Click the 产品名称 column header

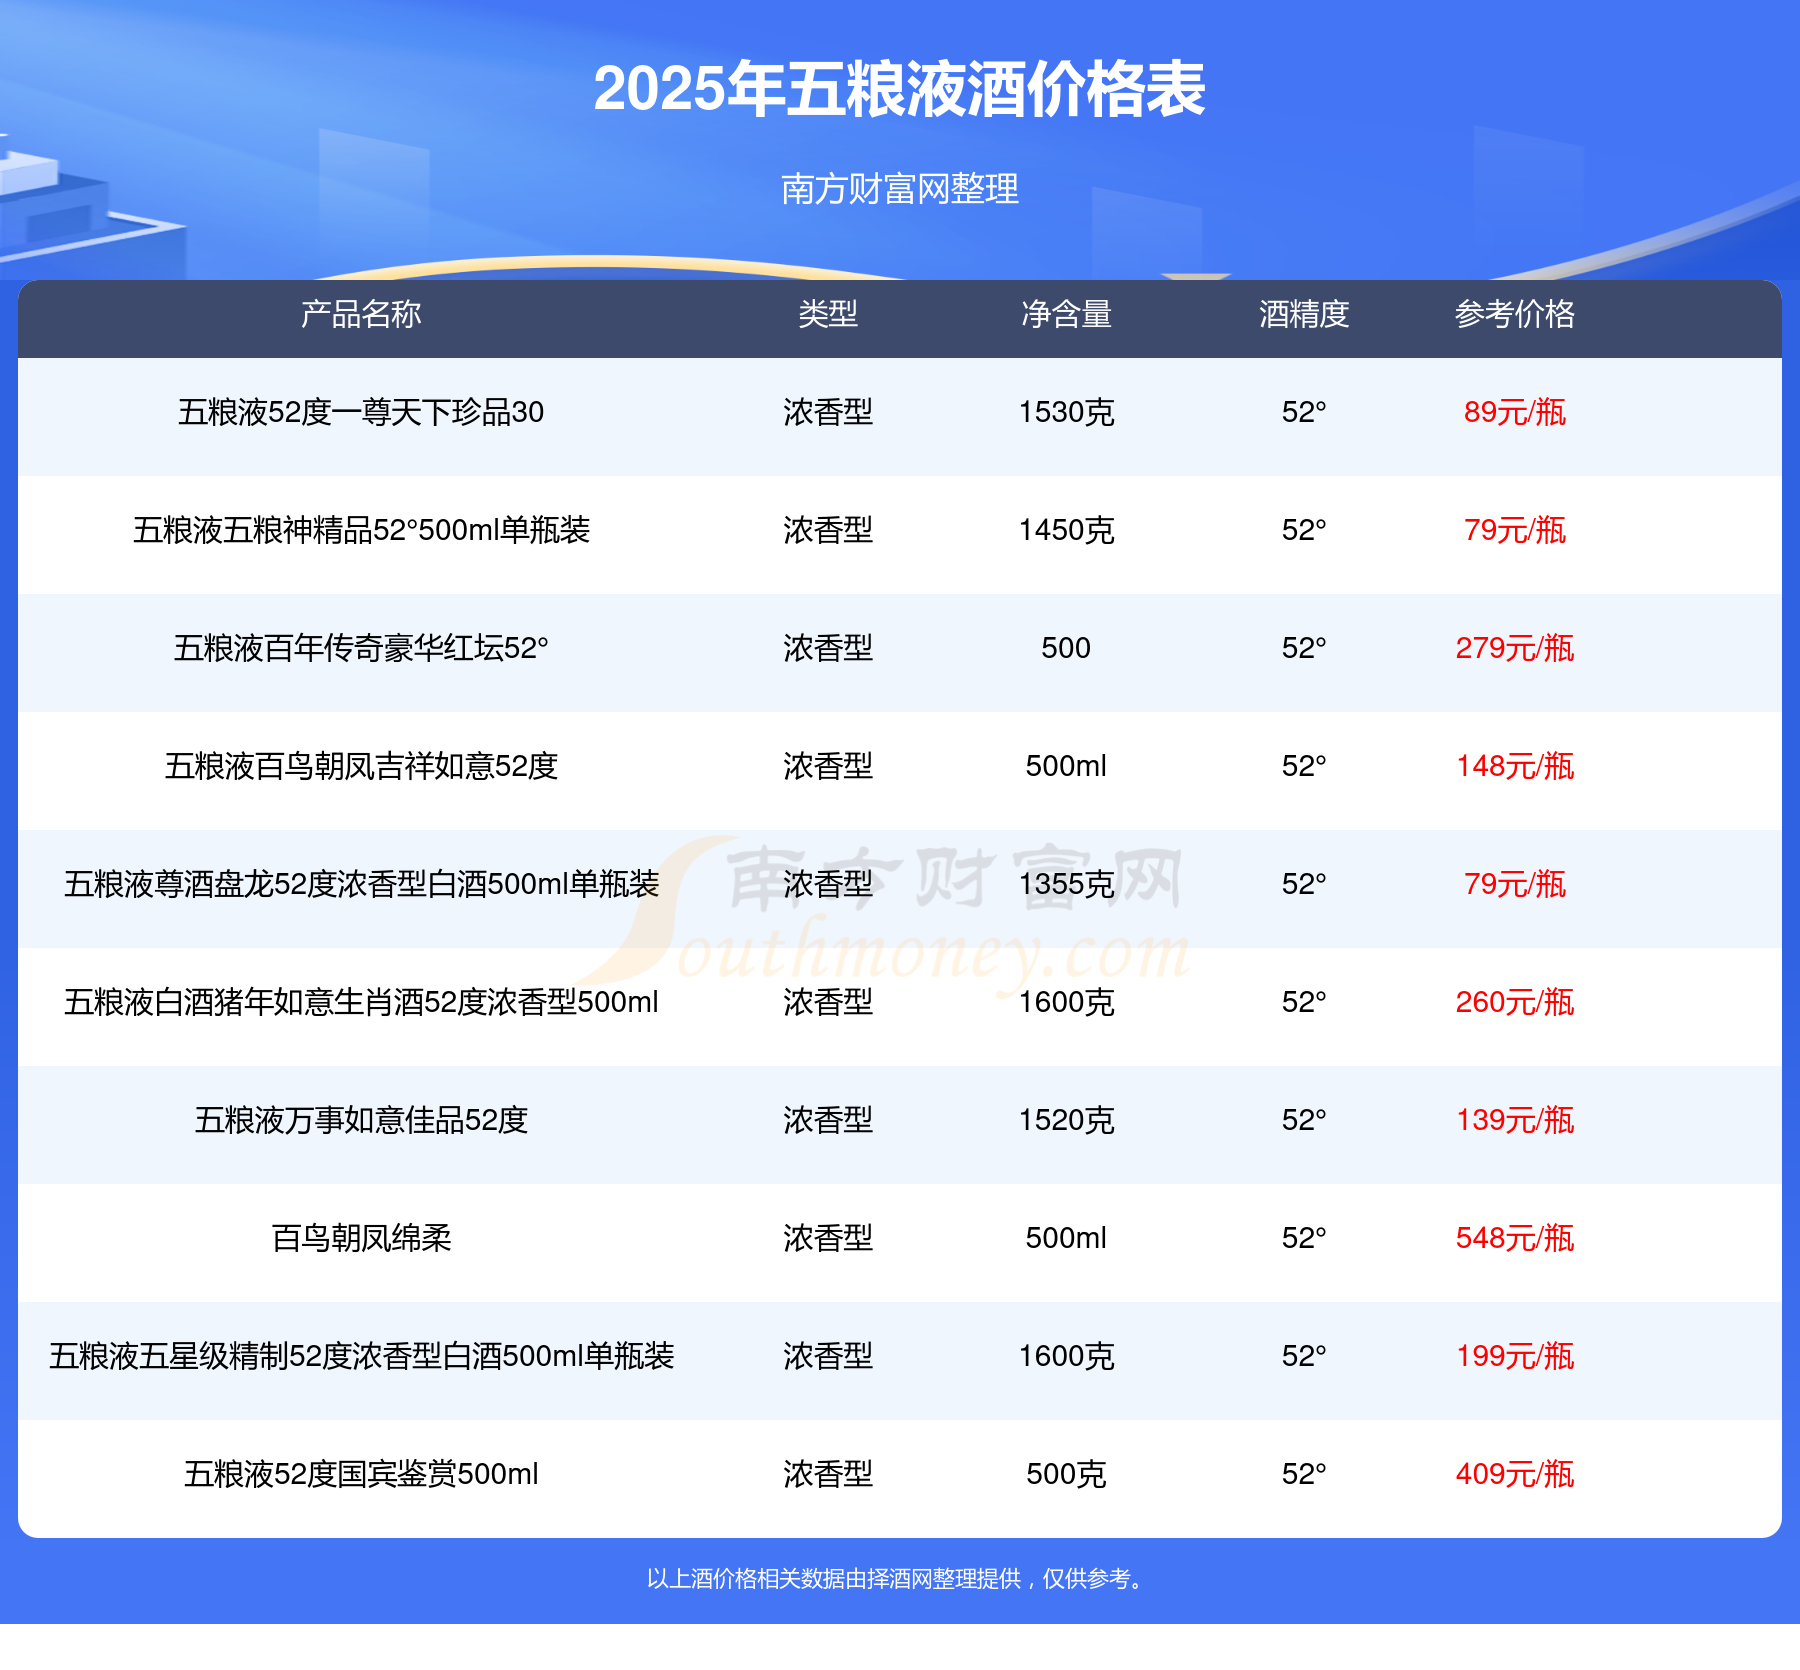[361, 314]
